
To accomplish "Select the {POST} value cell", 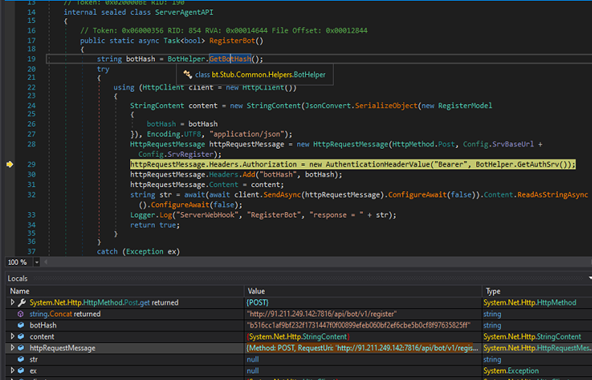I will [x=363, y=303].
